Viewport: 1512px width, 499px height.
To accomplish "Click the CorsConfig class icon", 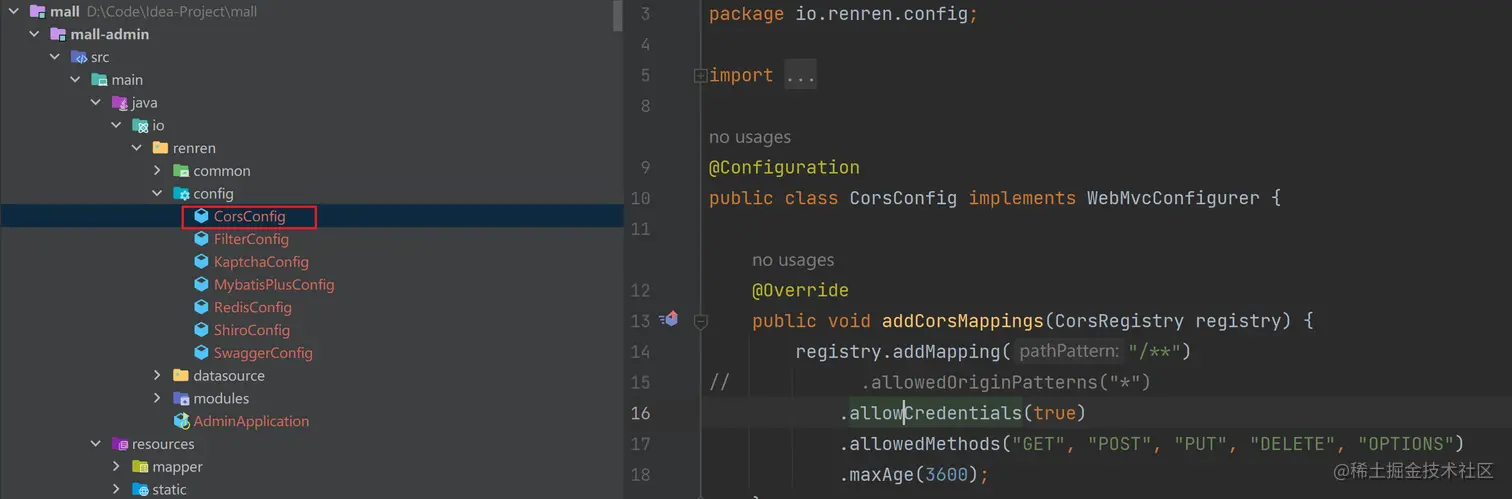I will 201,216.
